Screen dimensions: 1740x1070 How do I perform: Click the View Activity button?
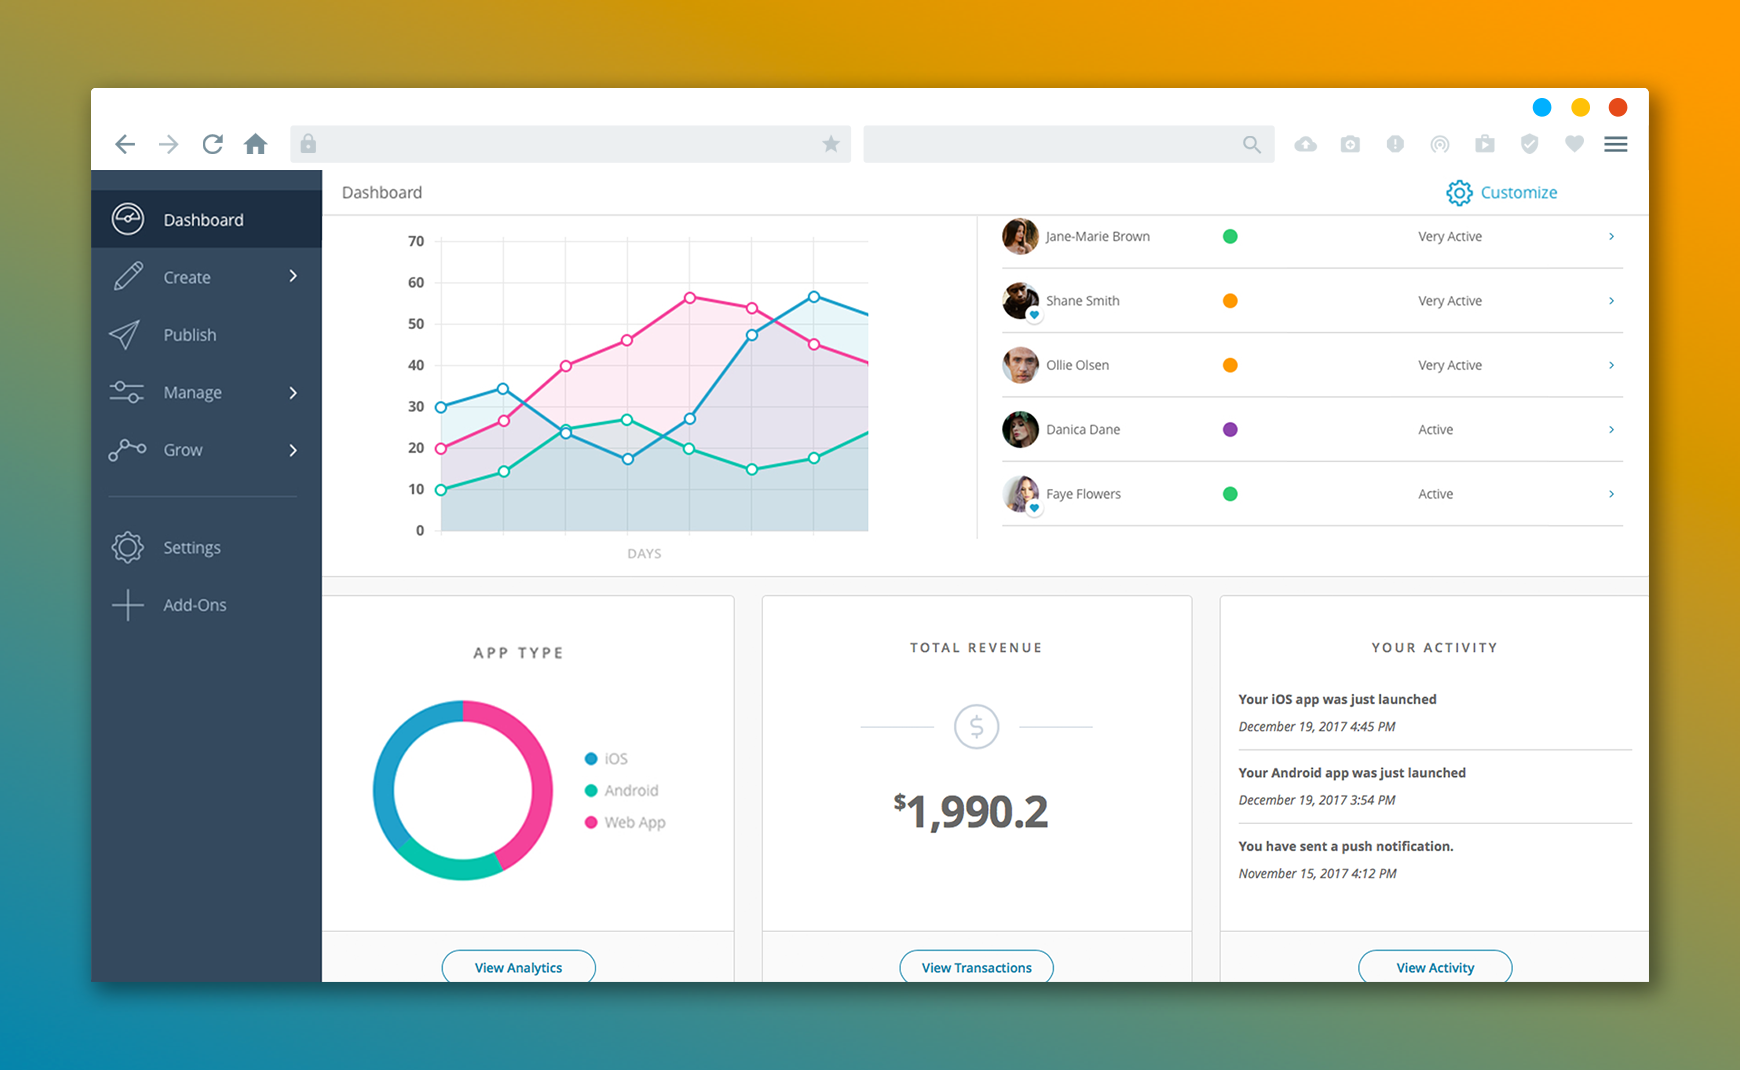pos(1434,967)
